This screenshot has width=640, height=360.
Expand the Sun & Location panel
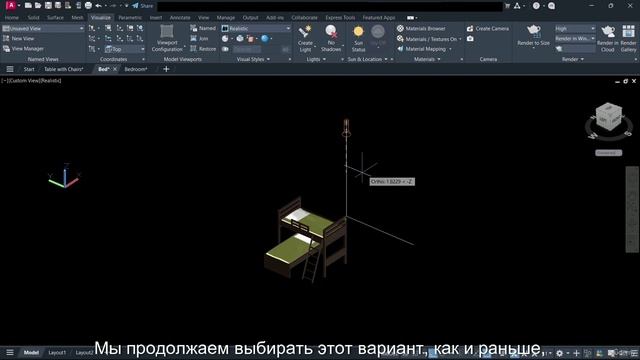[367, 59]
